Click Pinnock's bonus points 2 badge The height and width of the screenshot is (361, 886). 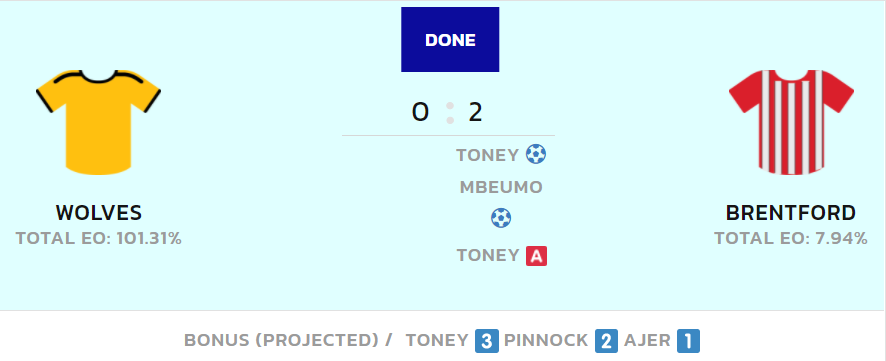[606, 341]
